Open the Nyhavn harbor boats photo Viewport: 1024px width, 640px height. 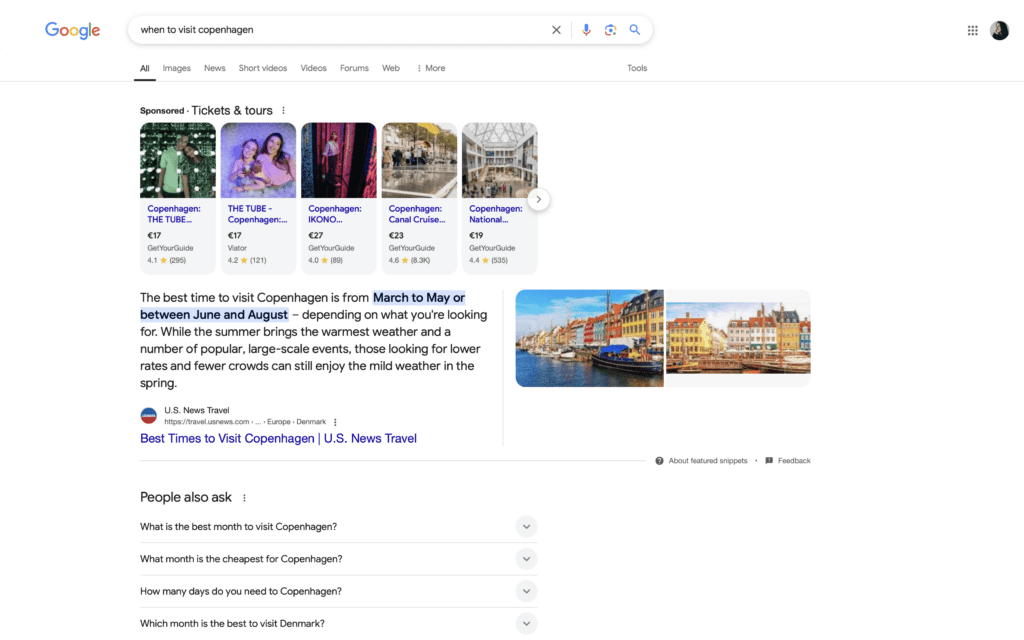[589, 338]
